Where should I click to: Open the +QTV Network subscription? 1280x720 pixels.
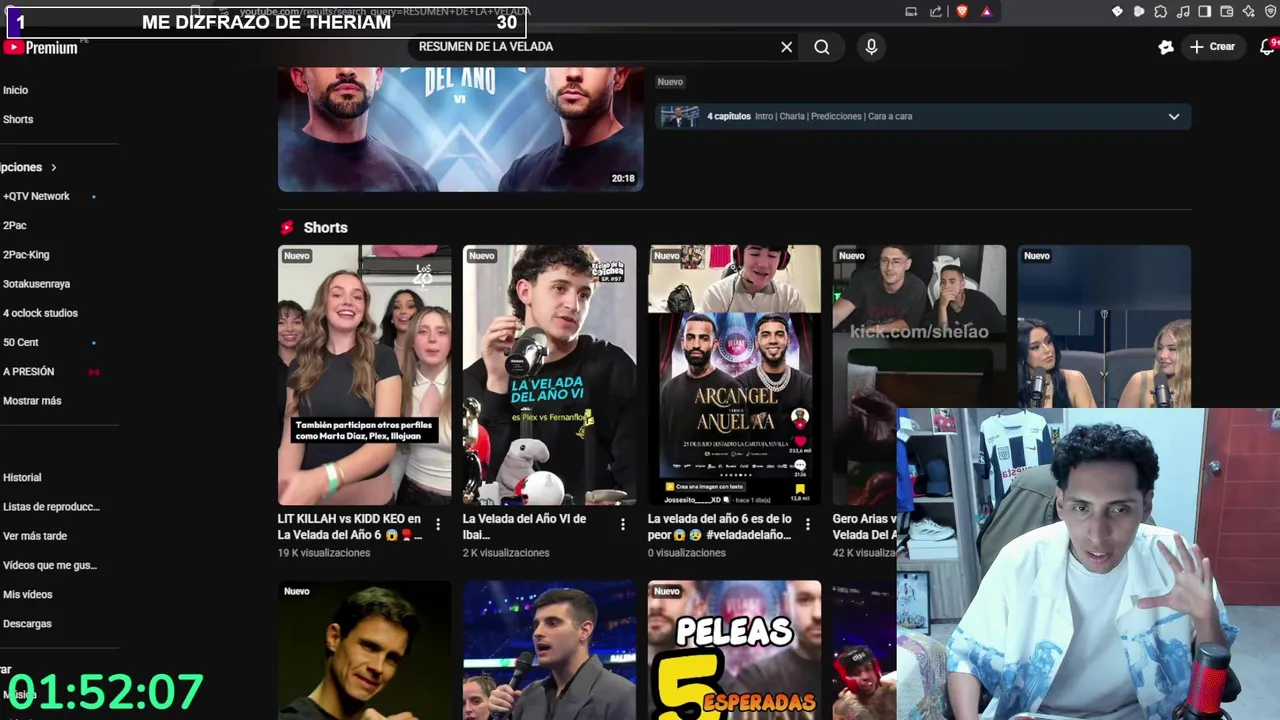point(36,196)
